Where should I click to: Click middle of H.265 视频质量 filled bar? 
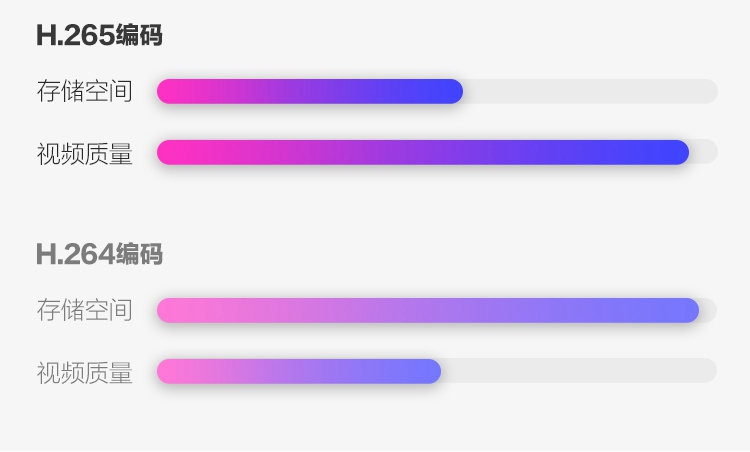pyautogui.click(x=423, y=152)
